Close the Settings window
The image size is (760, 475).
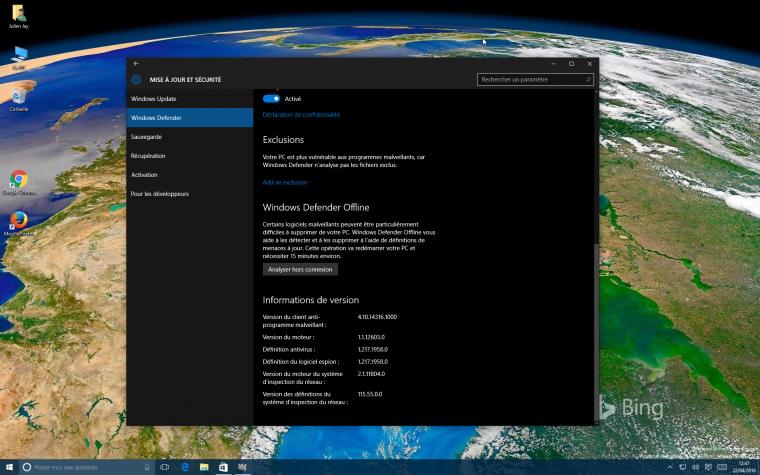[589, 63]
